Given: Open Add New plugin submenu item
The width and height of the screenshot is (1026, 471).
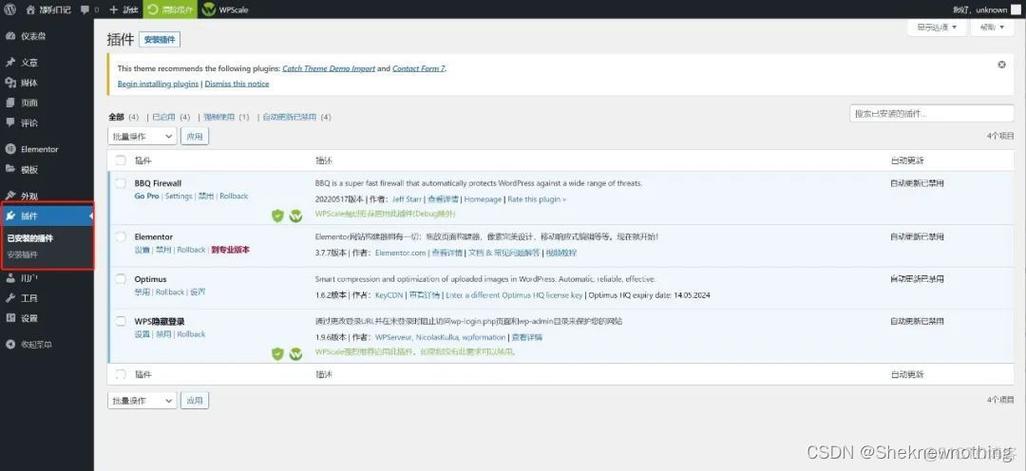Looking at the screenshot, I should 22,254.
